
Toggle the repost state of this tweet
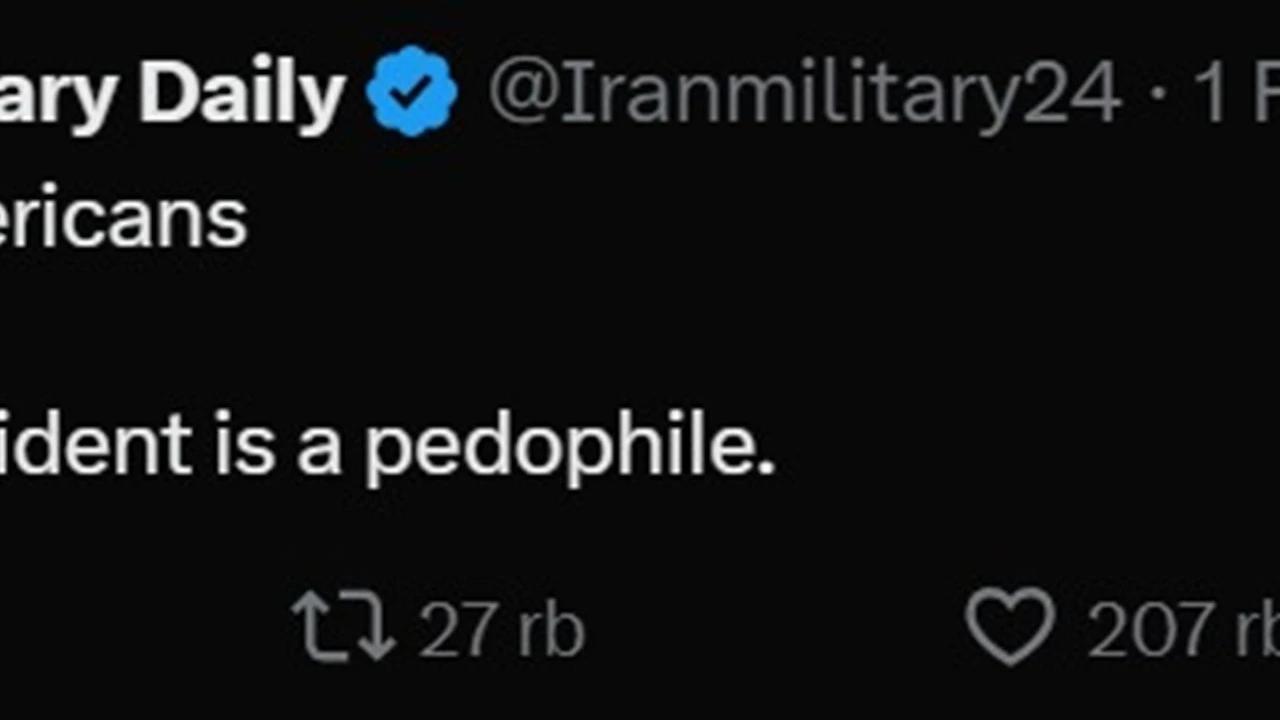coord(344,628)
